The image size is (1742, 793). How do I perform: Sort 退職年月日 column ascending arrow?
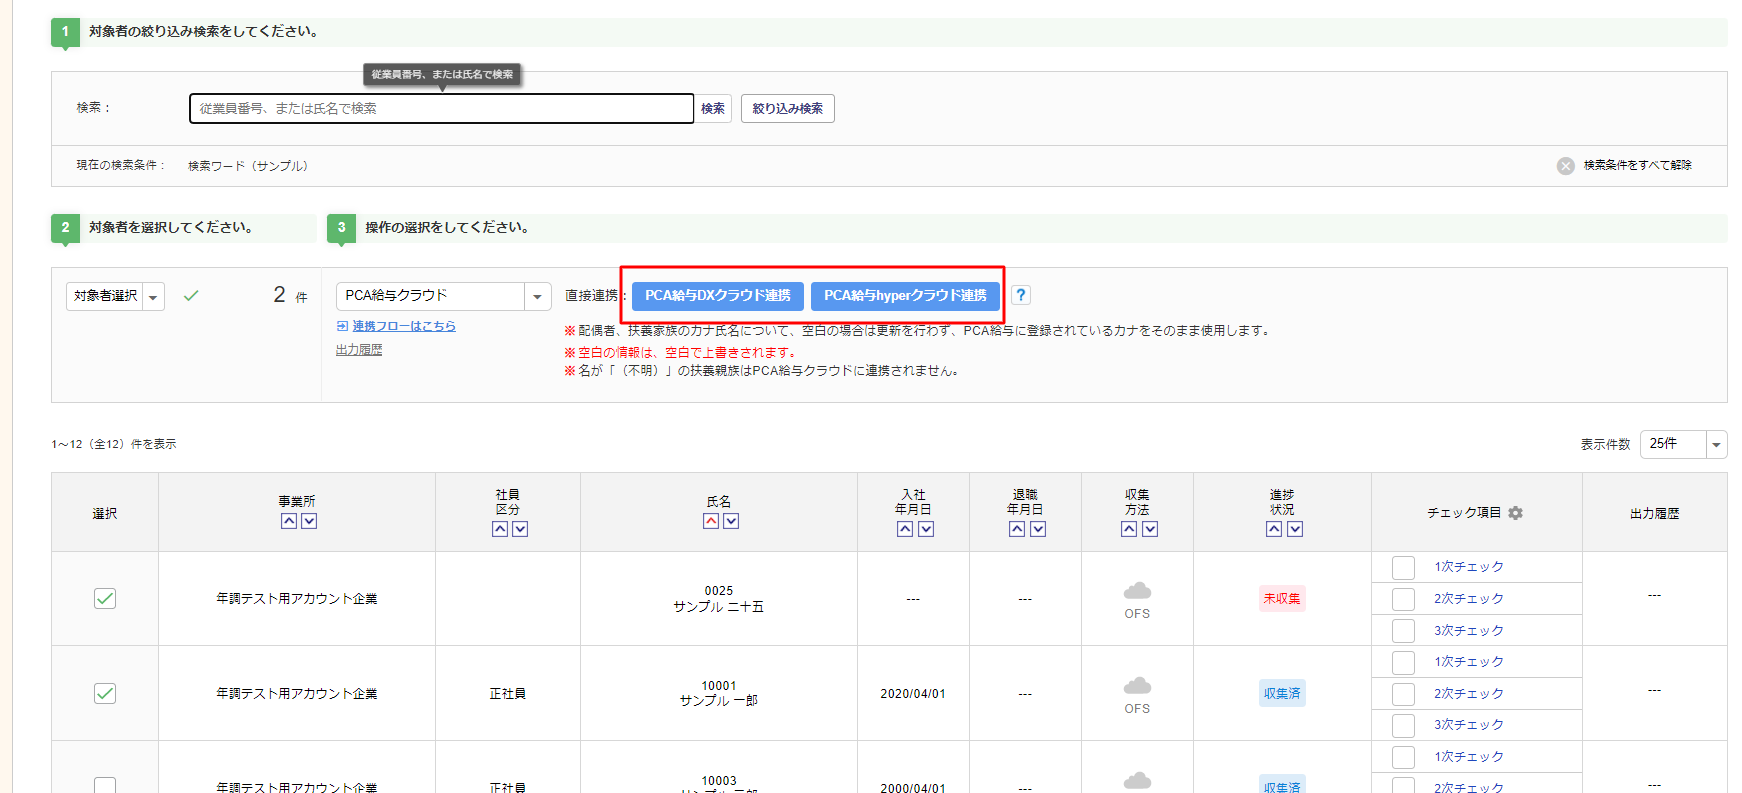pos(1017,529)
